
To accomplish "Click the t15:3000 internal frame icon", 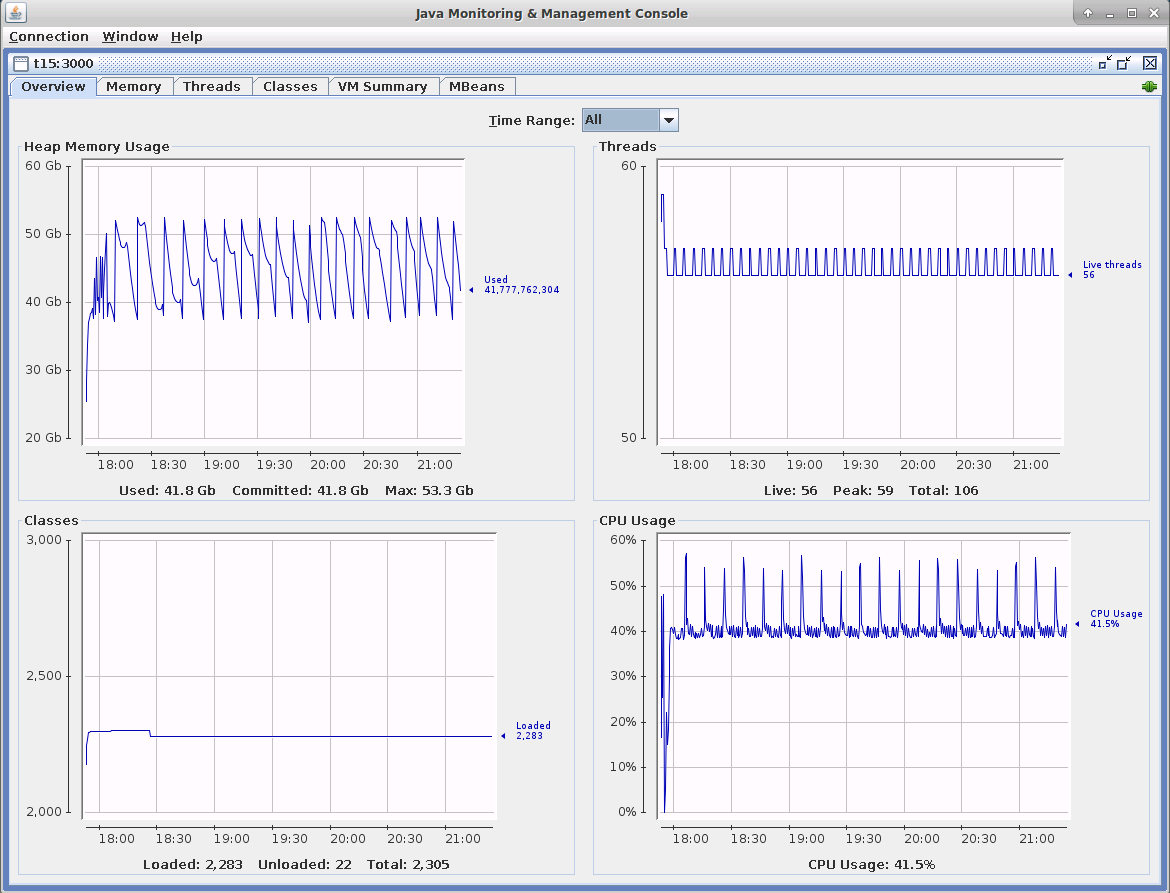I will pyautogui.click(x=21, y=63).
